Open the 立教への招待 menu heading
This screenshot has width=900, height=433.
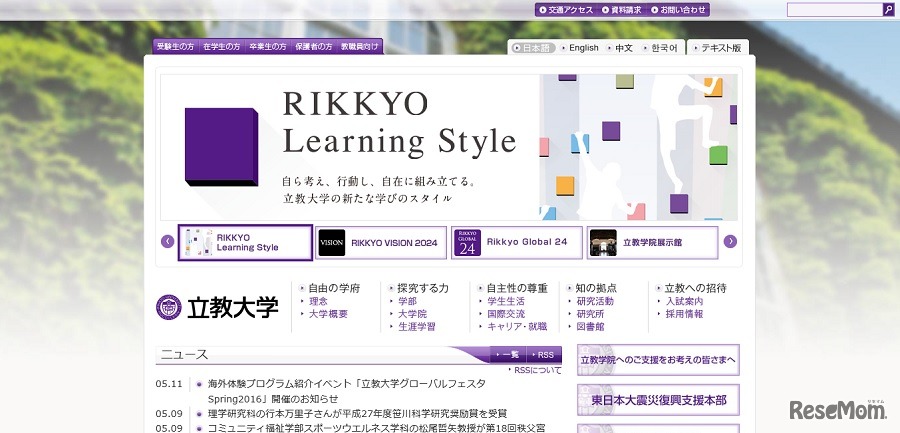click(x=695, y=288)
